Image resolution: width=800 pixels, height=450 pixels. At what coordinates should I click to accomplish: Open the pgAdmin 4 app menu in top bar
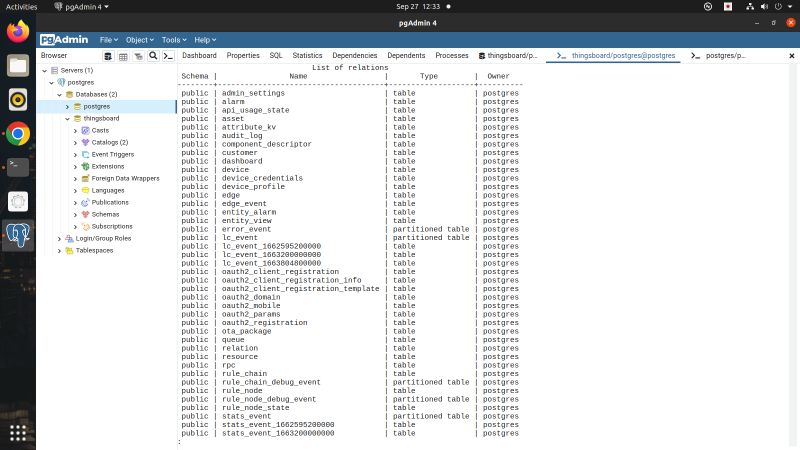point(82,7)
